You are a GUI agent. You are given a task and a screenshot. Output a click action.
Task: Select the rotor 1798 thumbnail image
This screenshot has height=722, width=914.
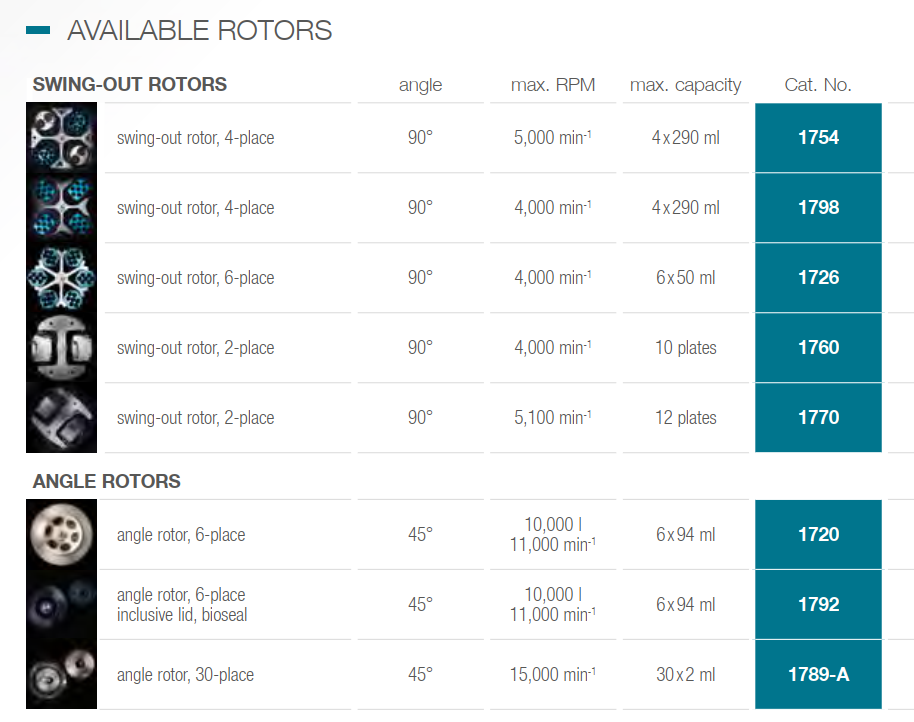[61, 208]
